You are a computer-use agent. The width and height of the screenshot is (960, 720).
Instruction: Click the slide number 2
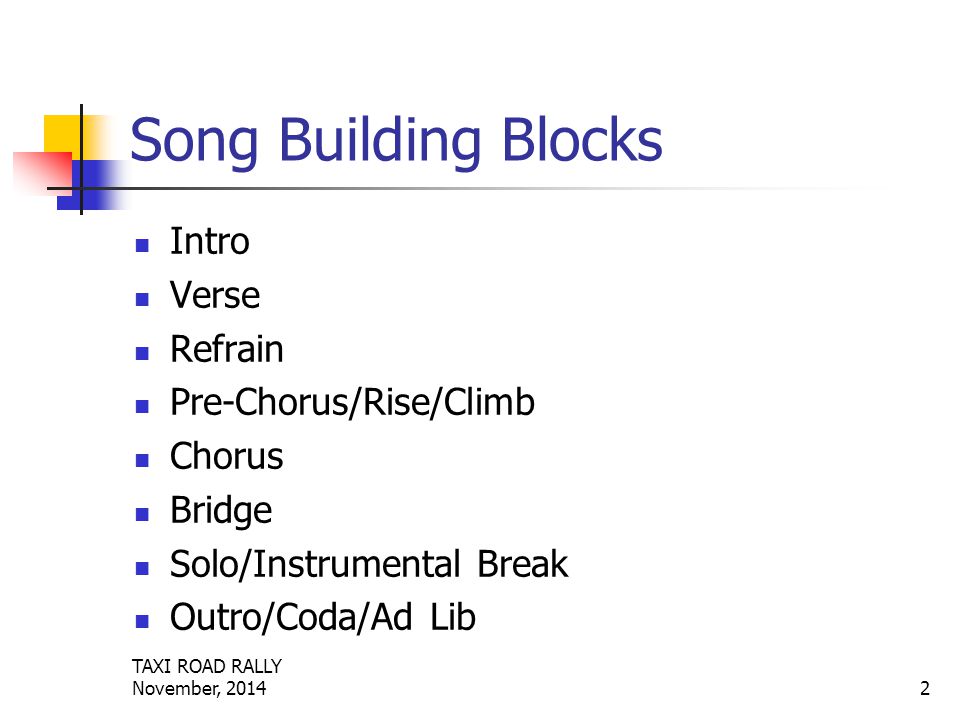click(924, 688)
